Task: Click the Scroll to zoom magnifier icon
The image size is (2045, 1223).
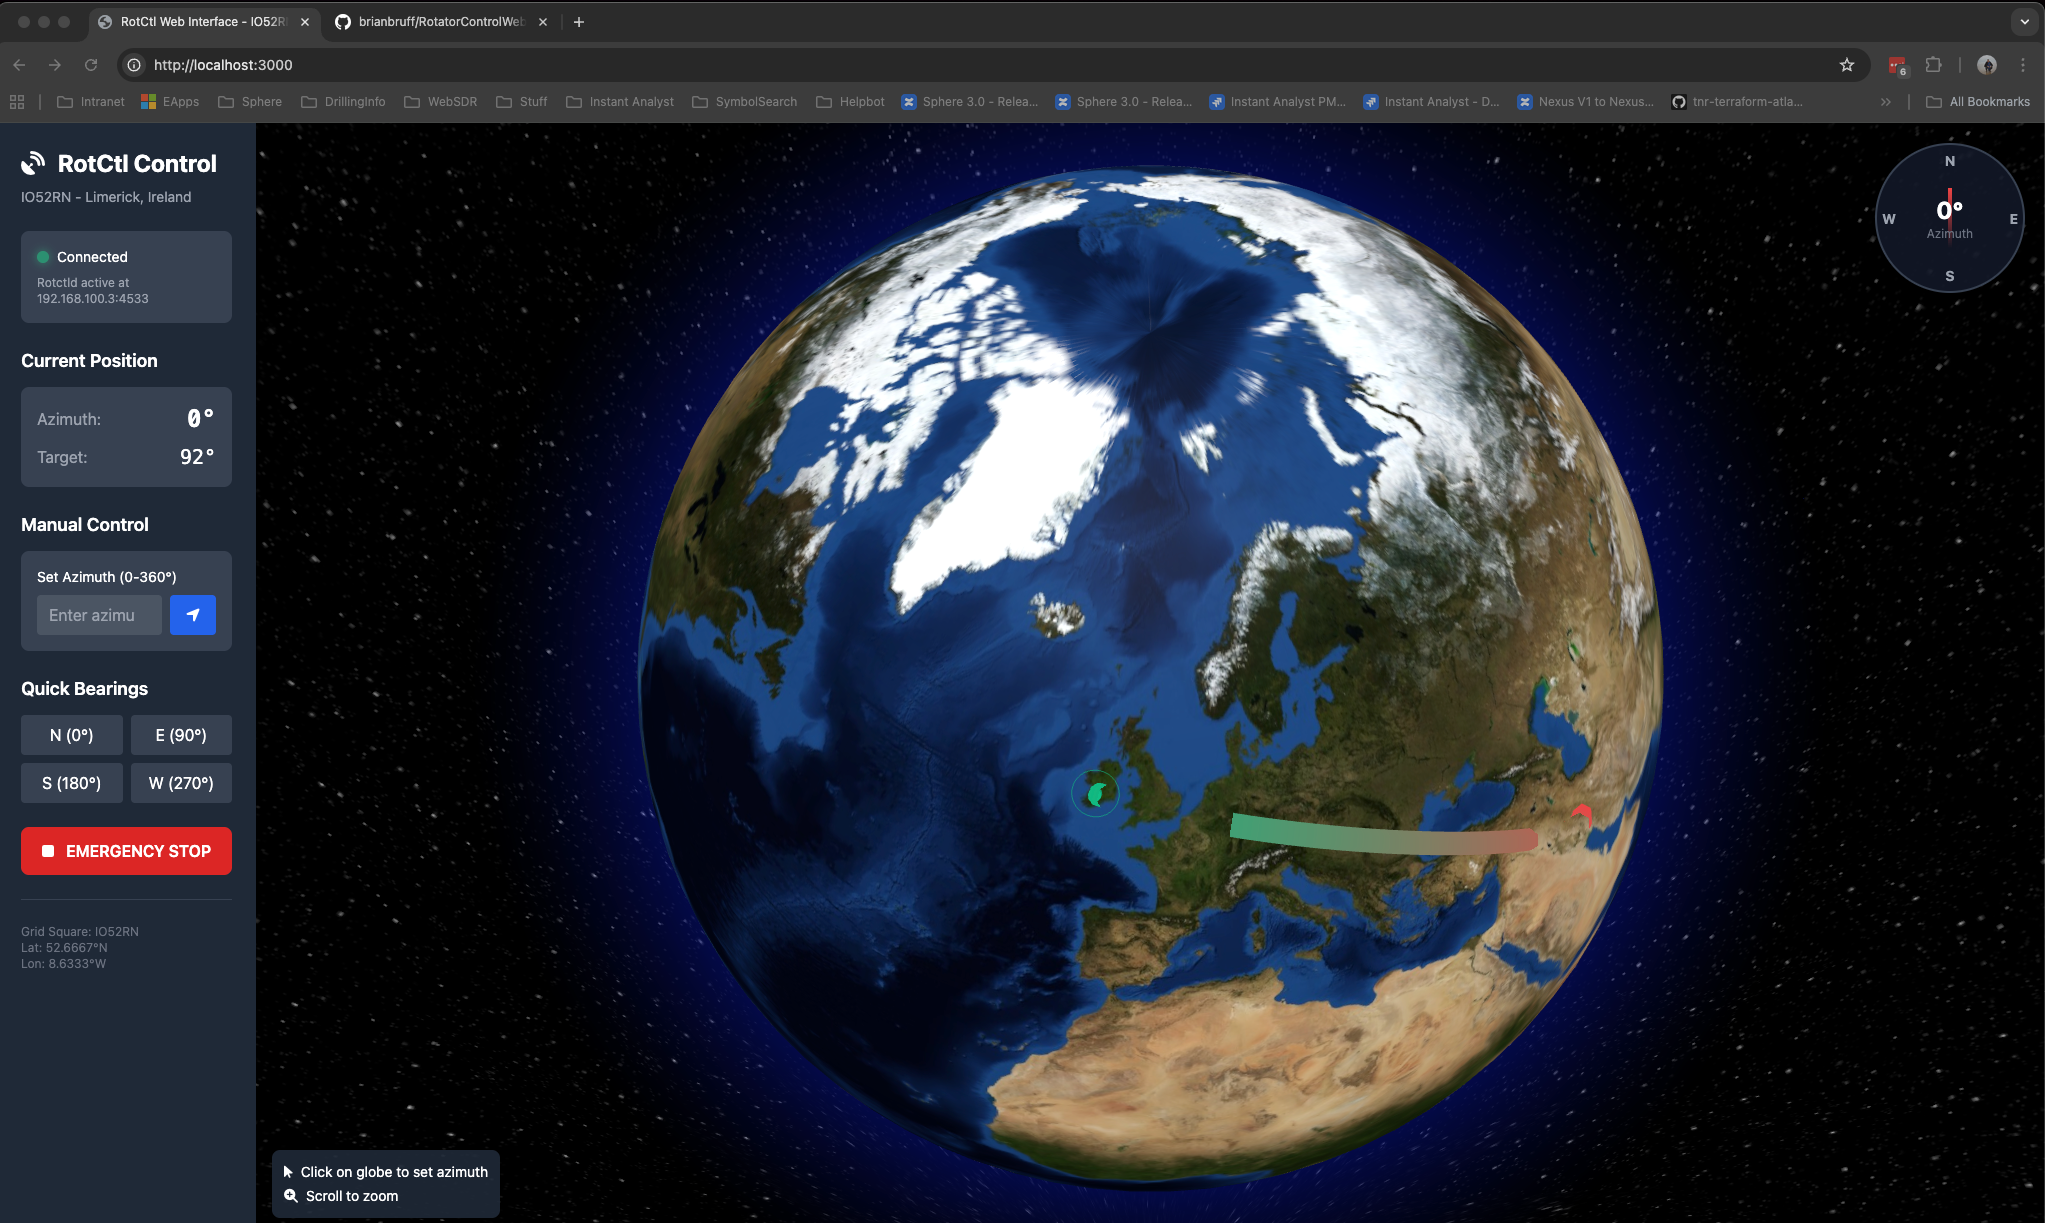Action: pos(291,1196)
